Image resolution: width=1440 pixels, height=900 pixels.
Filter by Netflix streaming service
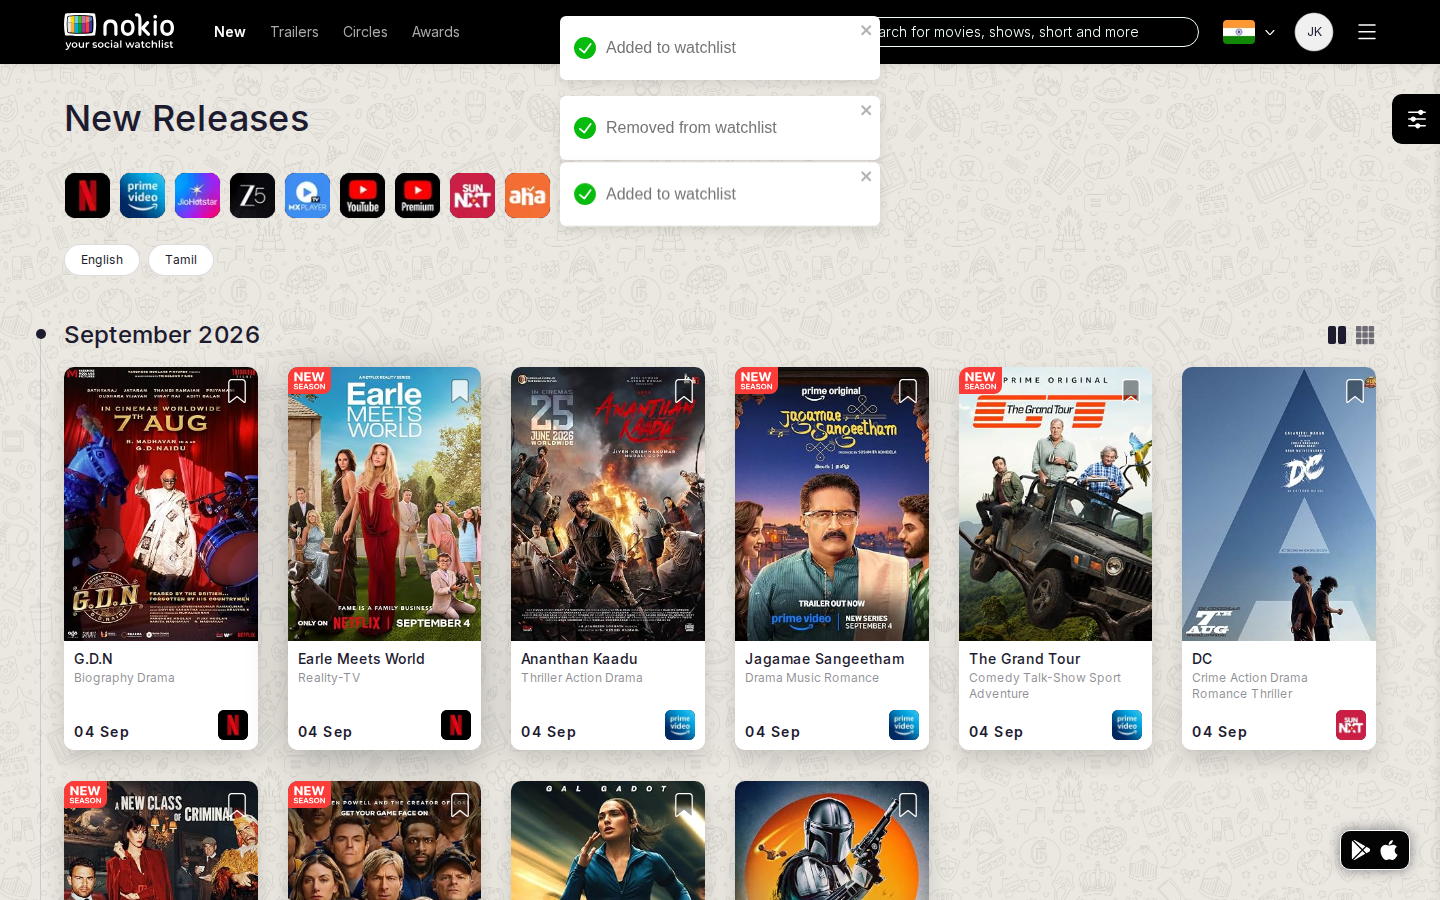coord(87,195)
